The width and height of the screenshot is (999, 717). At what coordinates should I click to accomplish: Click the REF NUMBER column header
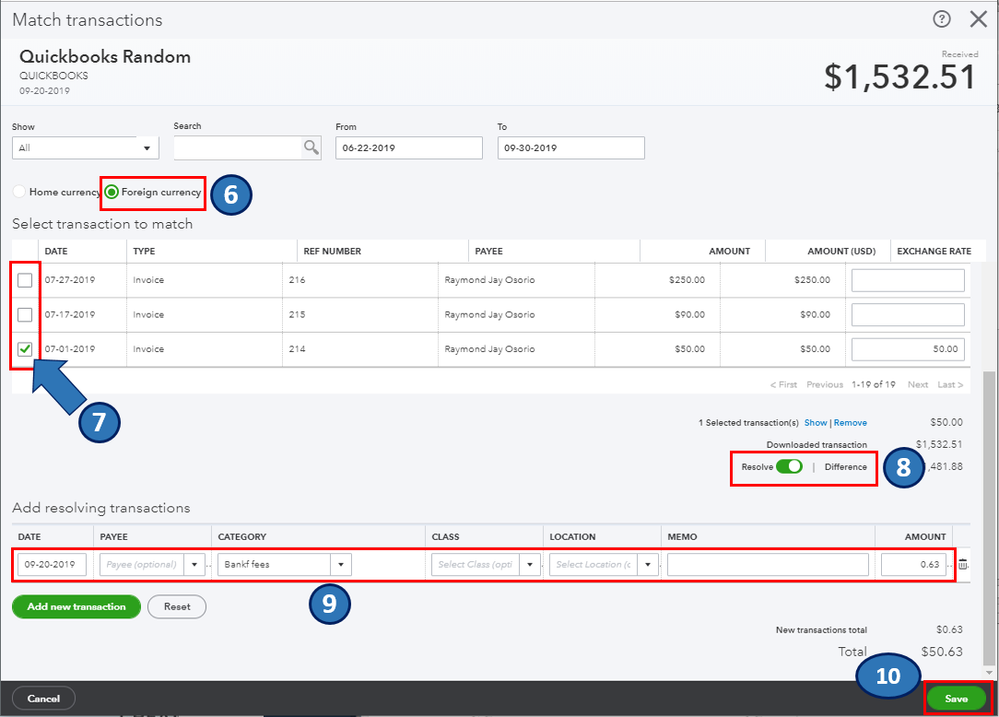pyautogui.click(x=333, y=251)
